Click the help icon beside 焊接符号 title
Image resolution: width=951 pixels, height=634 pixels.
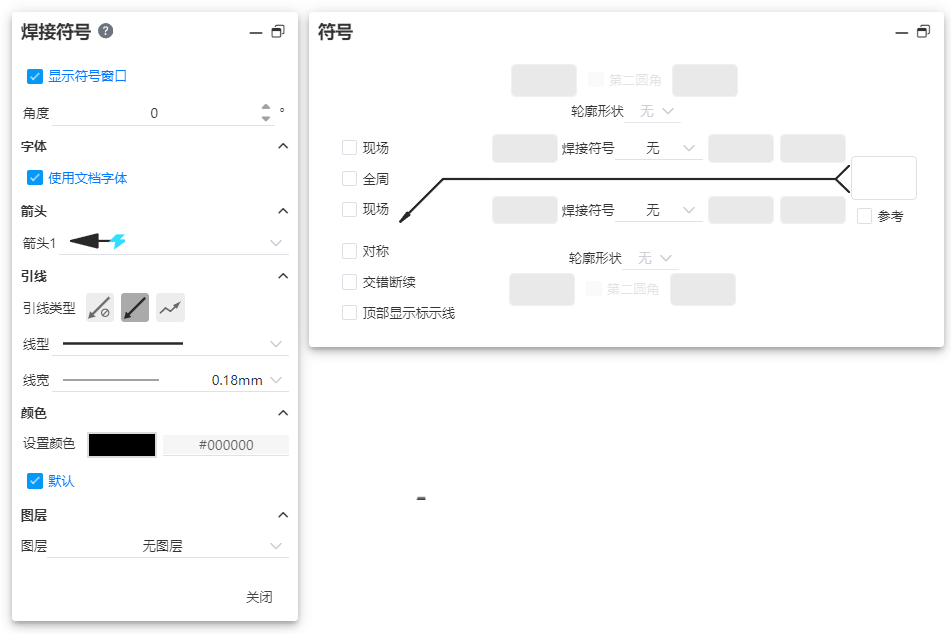pyautogui.click(x=106, y=31)
